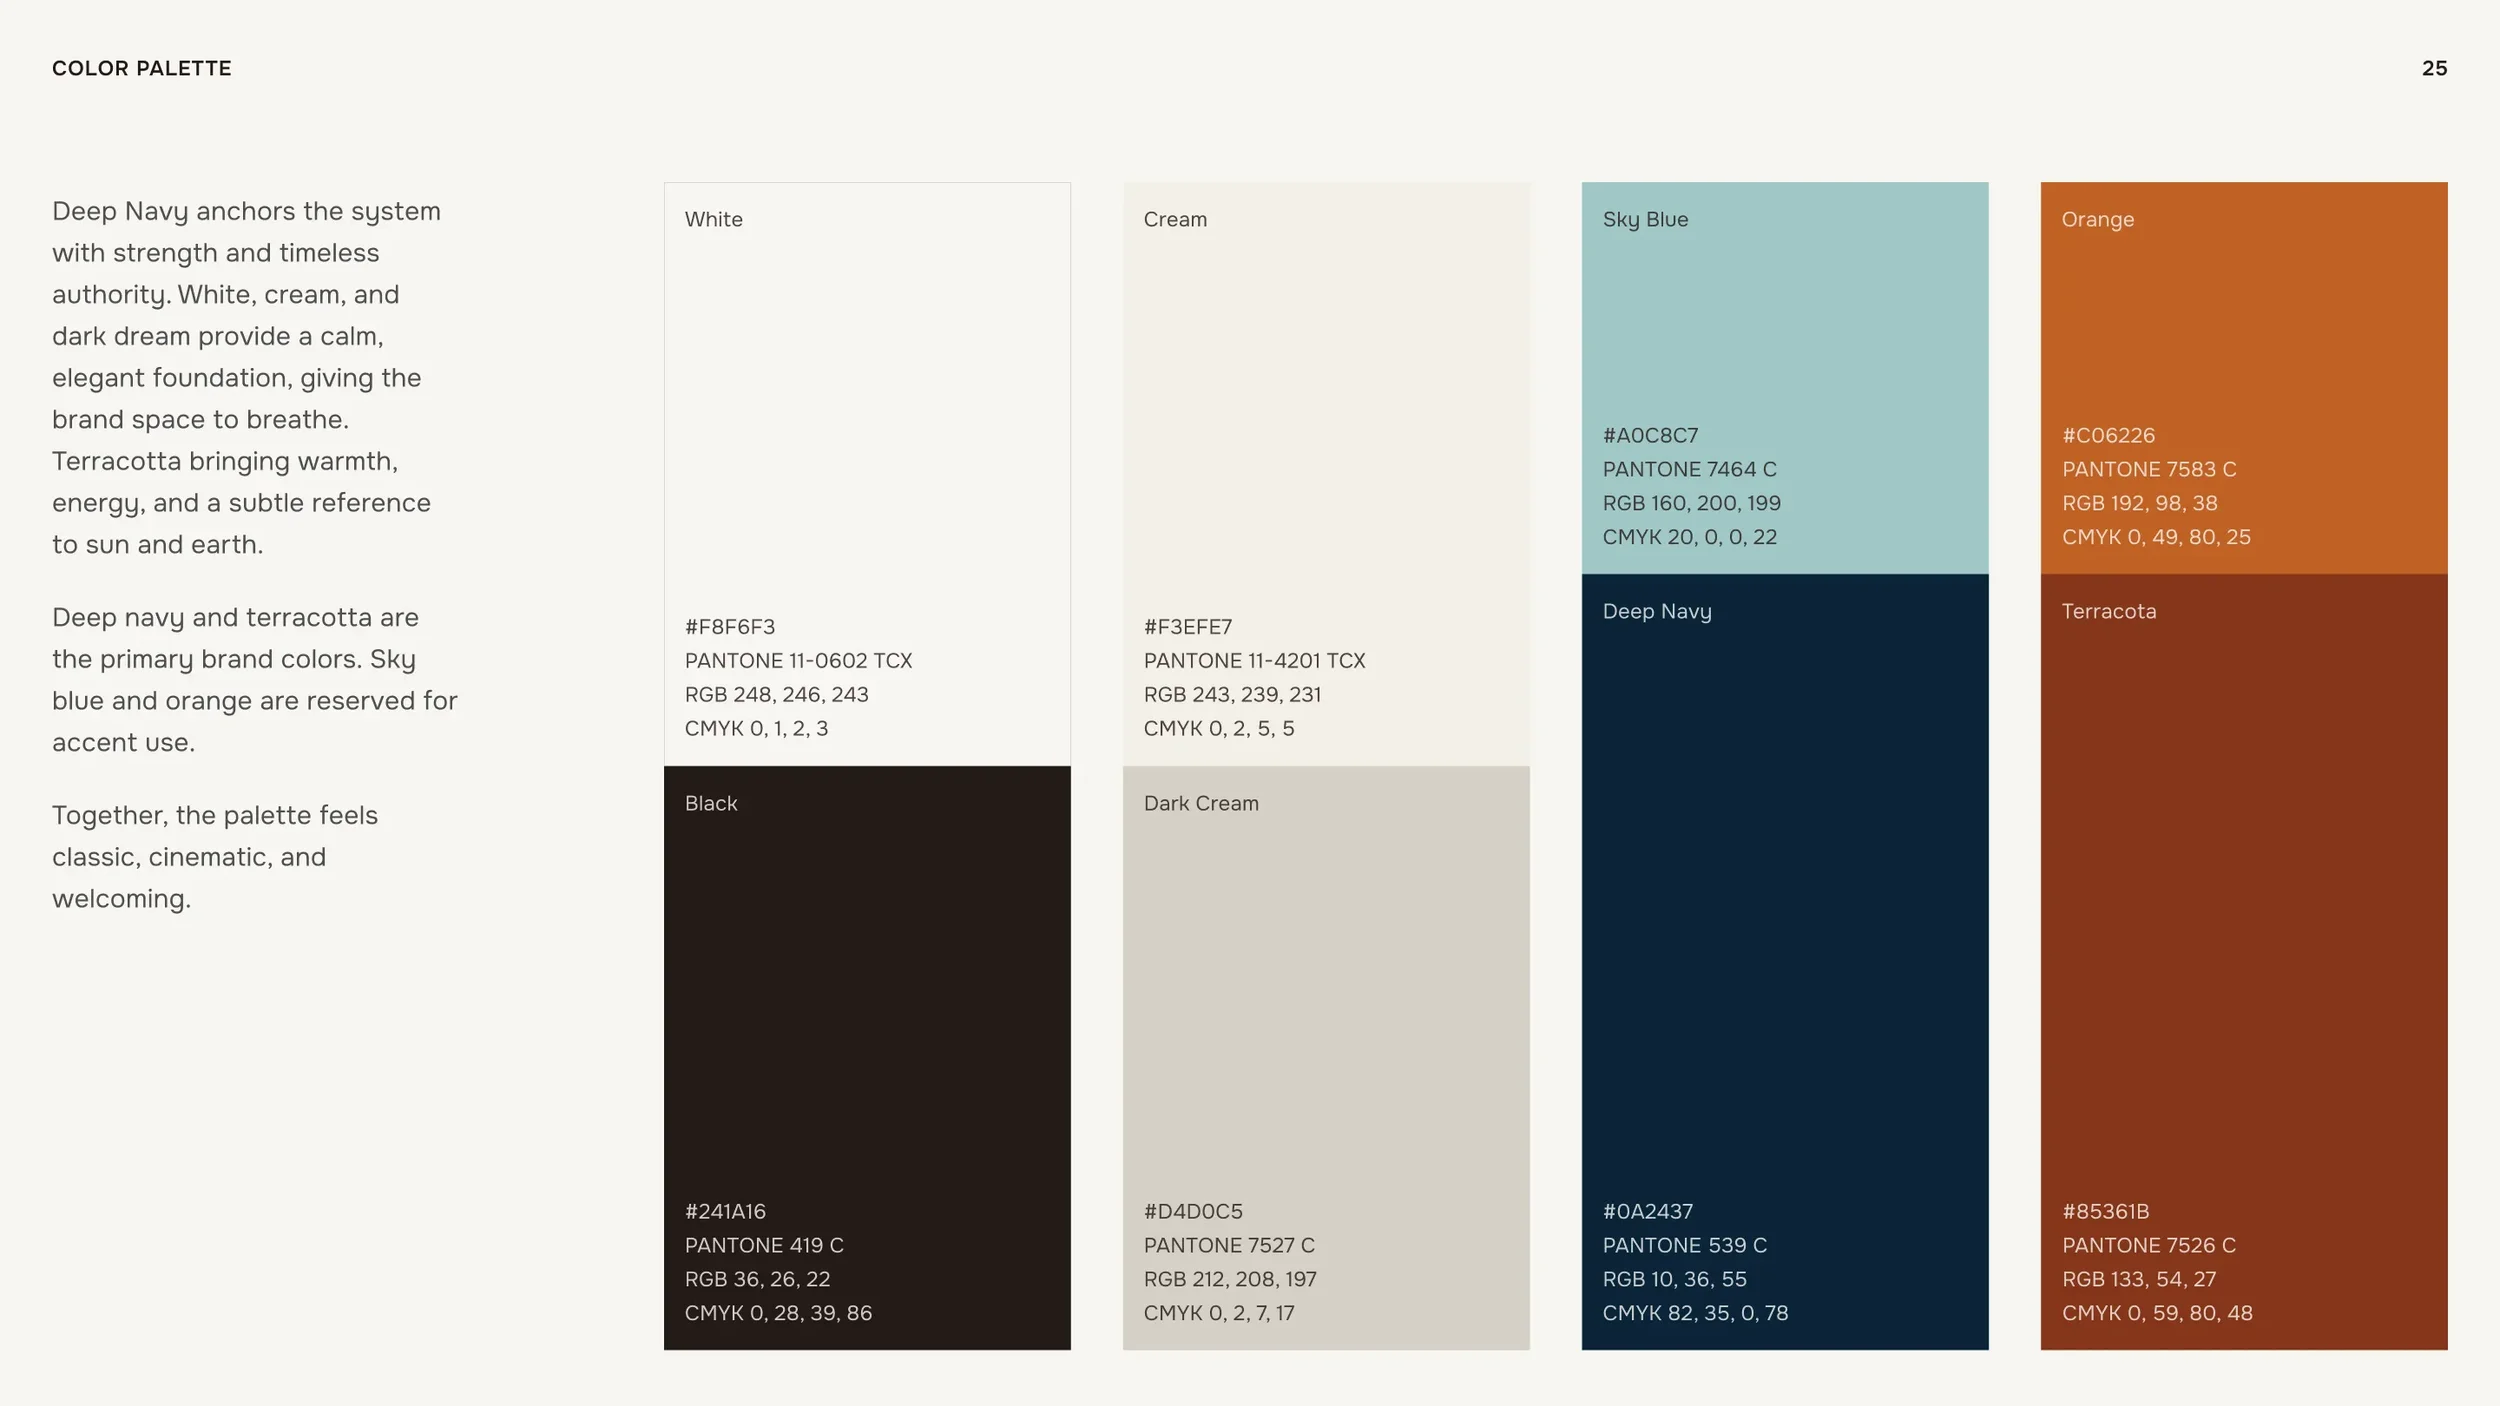The width and height of the screenshot is (2500, 1406).
Task: Click the hex code #241A16
Action: [725, 1212]
